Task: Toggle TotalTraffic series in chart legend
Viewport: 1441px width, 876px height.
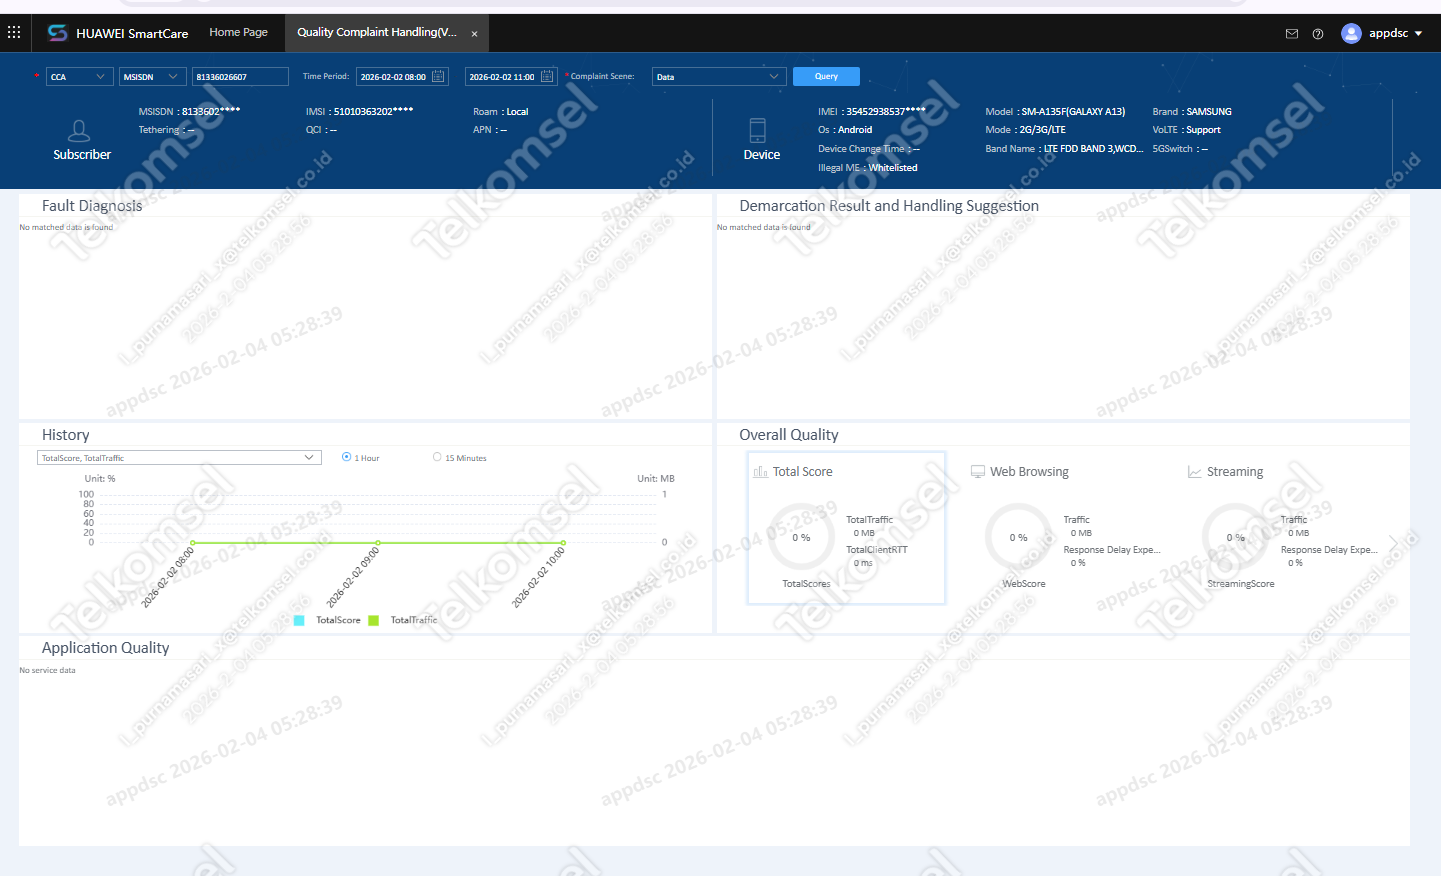Action: pos(403,620)
